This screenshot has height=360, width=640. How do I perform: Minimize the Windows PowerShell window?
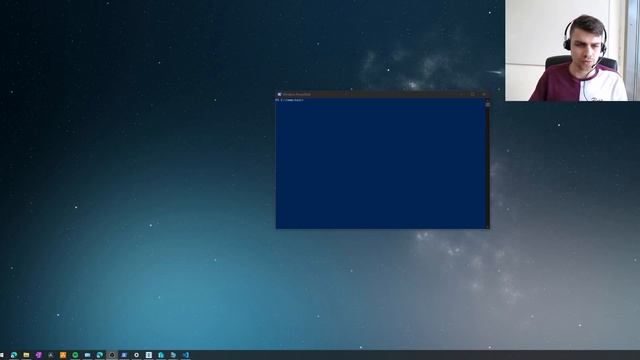462,94
